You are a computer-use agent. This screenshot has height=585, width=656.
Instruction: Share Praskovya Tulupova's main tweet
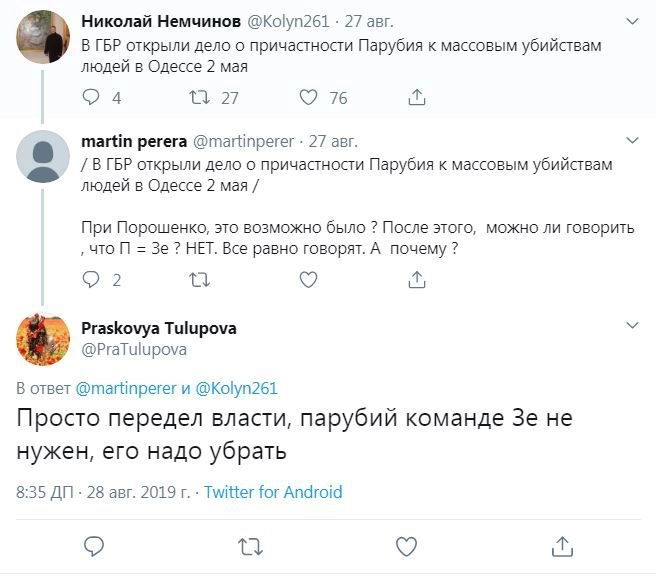(562, 546)
